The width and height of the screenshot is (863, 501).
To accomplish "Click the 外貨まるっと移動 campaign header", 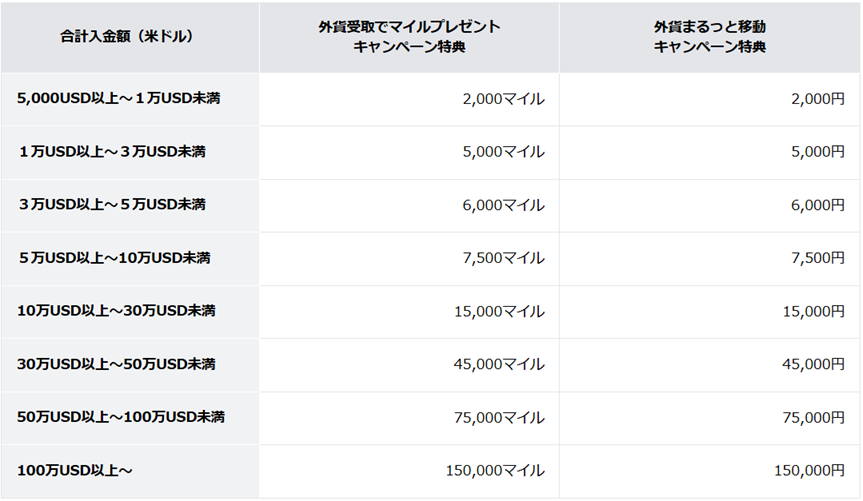I will (x=709, y=37).
